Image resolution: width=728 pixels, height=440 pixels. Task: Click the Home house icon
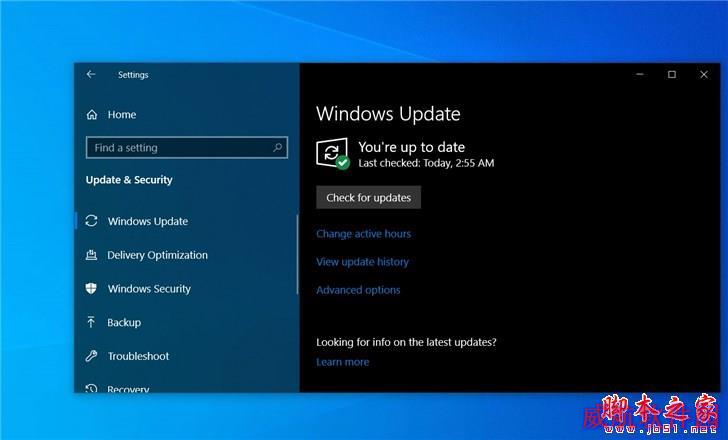92,115
